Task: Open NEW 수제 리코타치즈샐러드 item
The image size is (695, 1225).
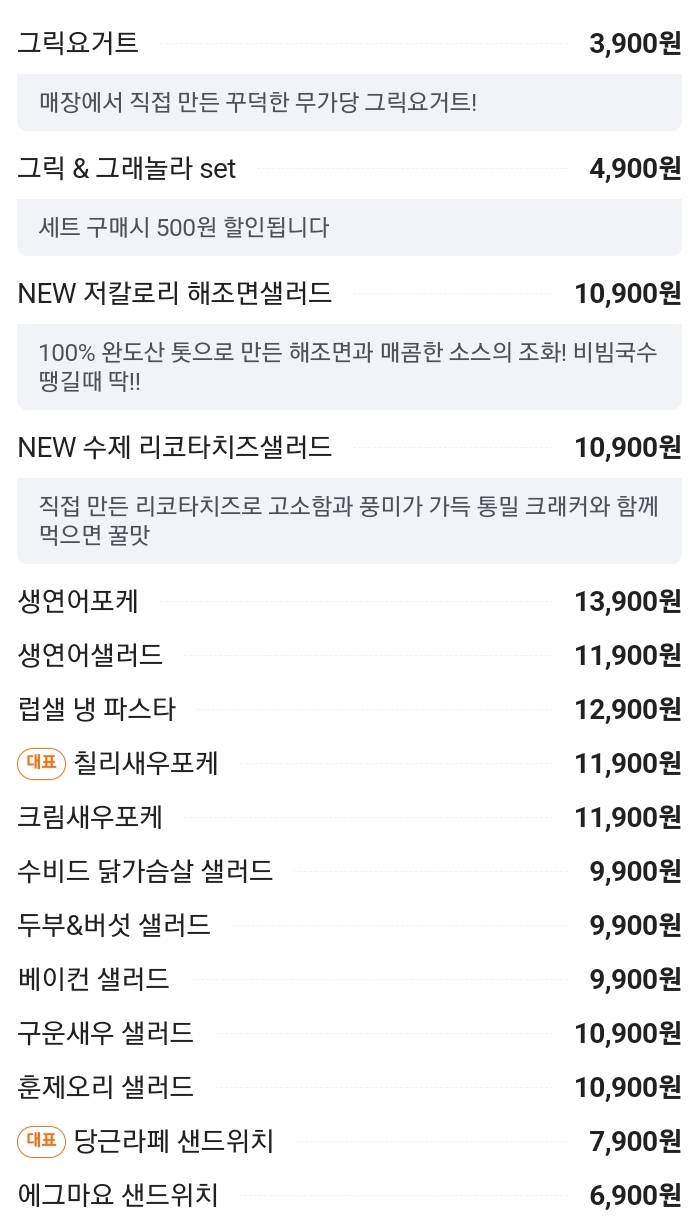Action: tap(349, 446)
